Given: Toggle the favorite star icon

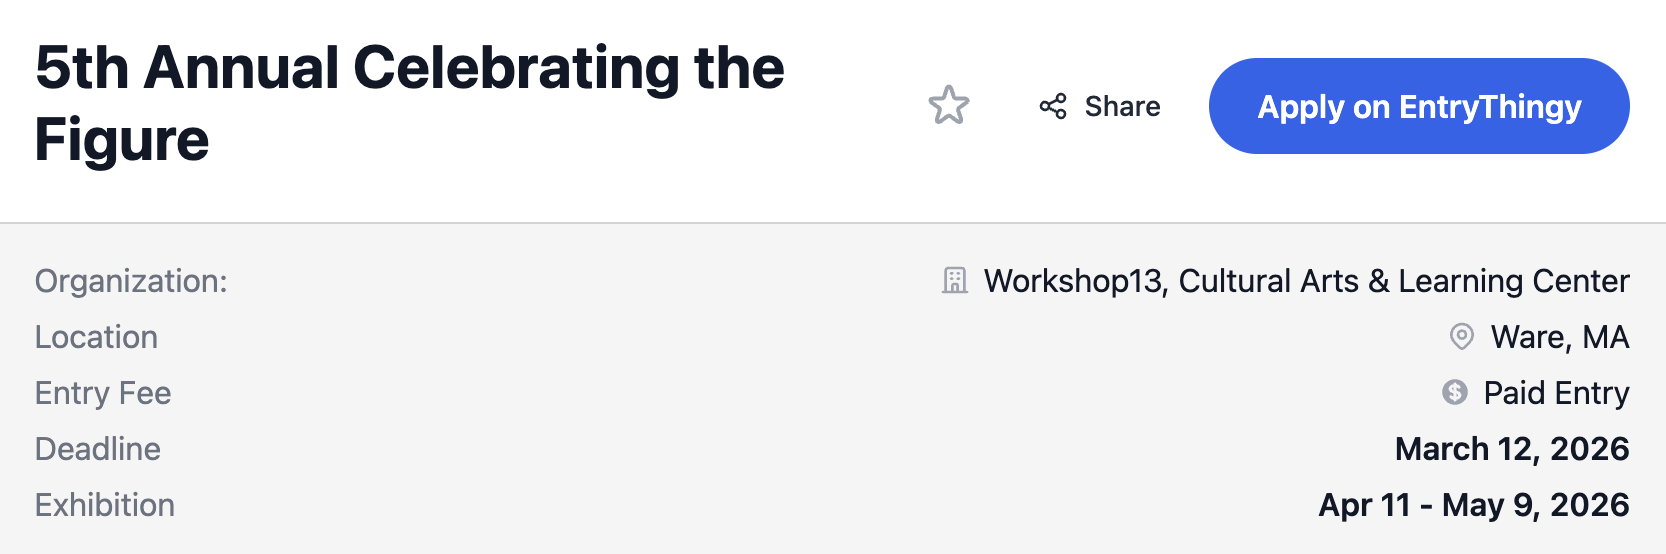Looking at the screenshot, I should 949,105.
